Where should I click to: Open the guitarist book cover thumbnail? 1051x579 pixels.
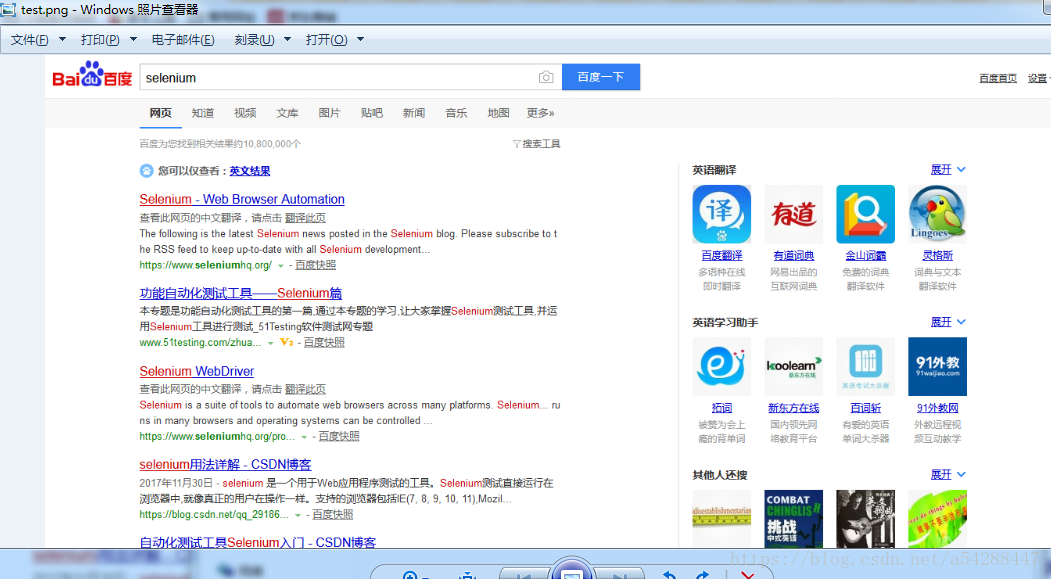(x=865, y=519)
